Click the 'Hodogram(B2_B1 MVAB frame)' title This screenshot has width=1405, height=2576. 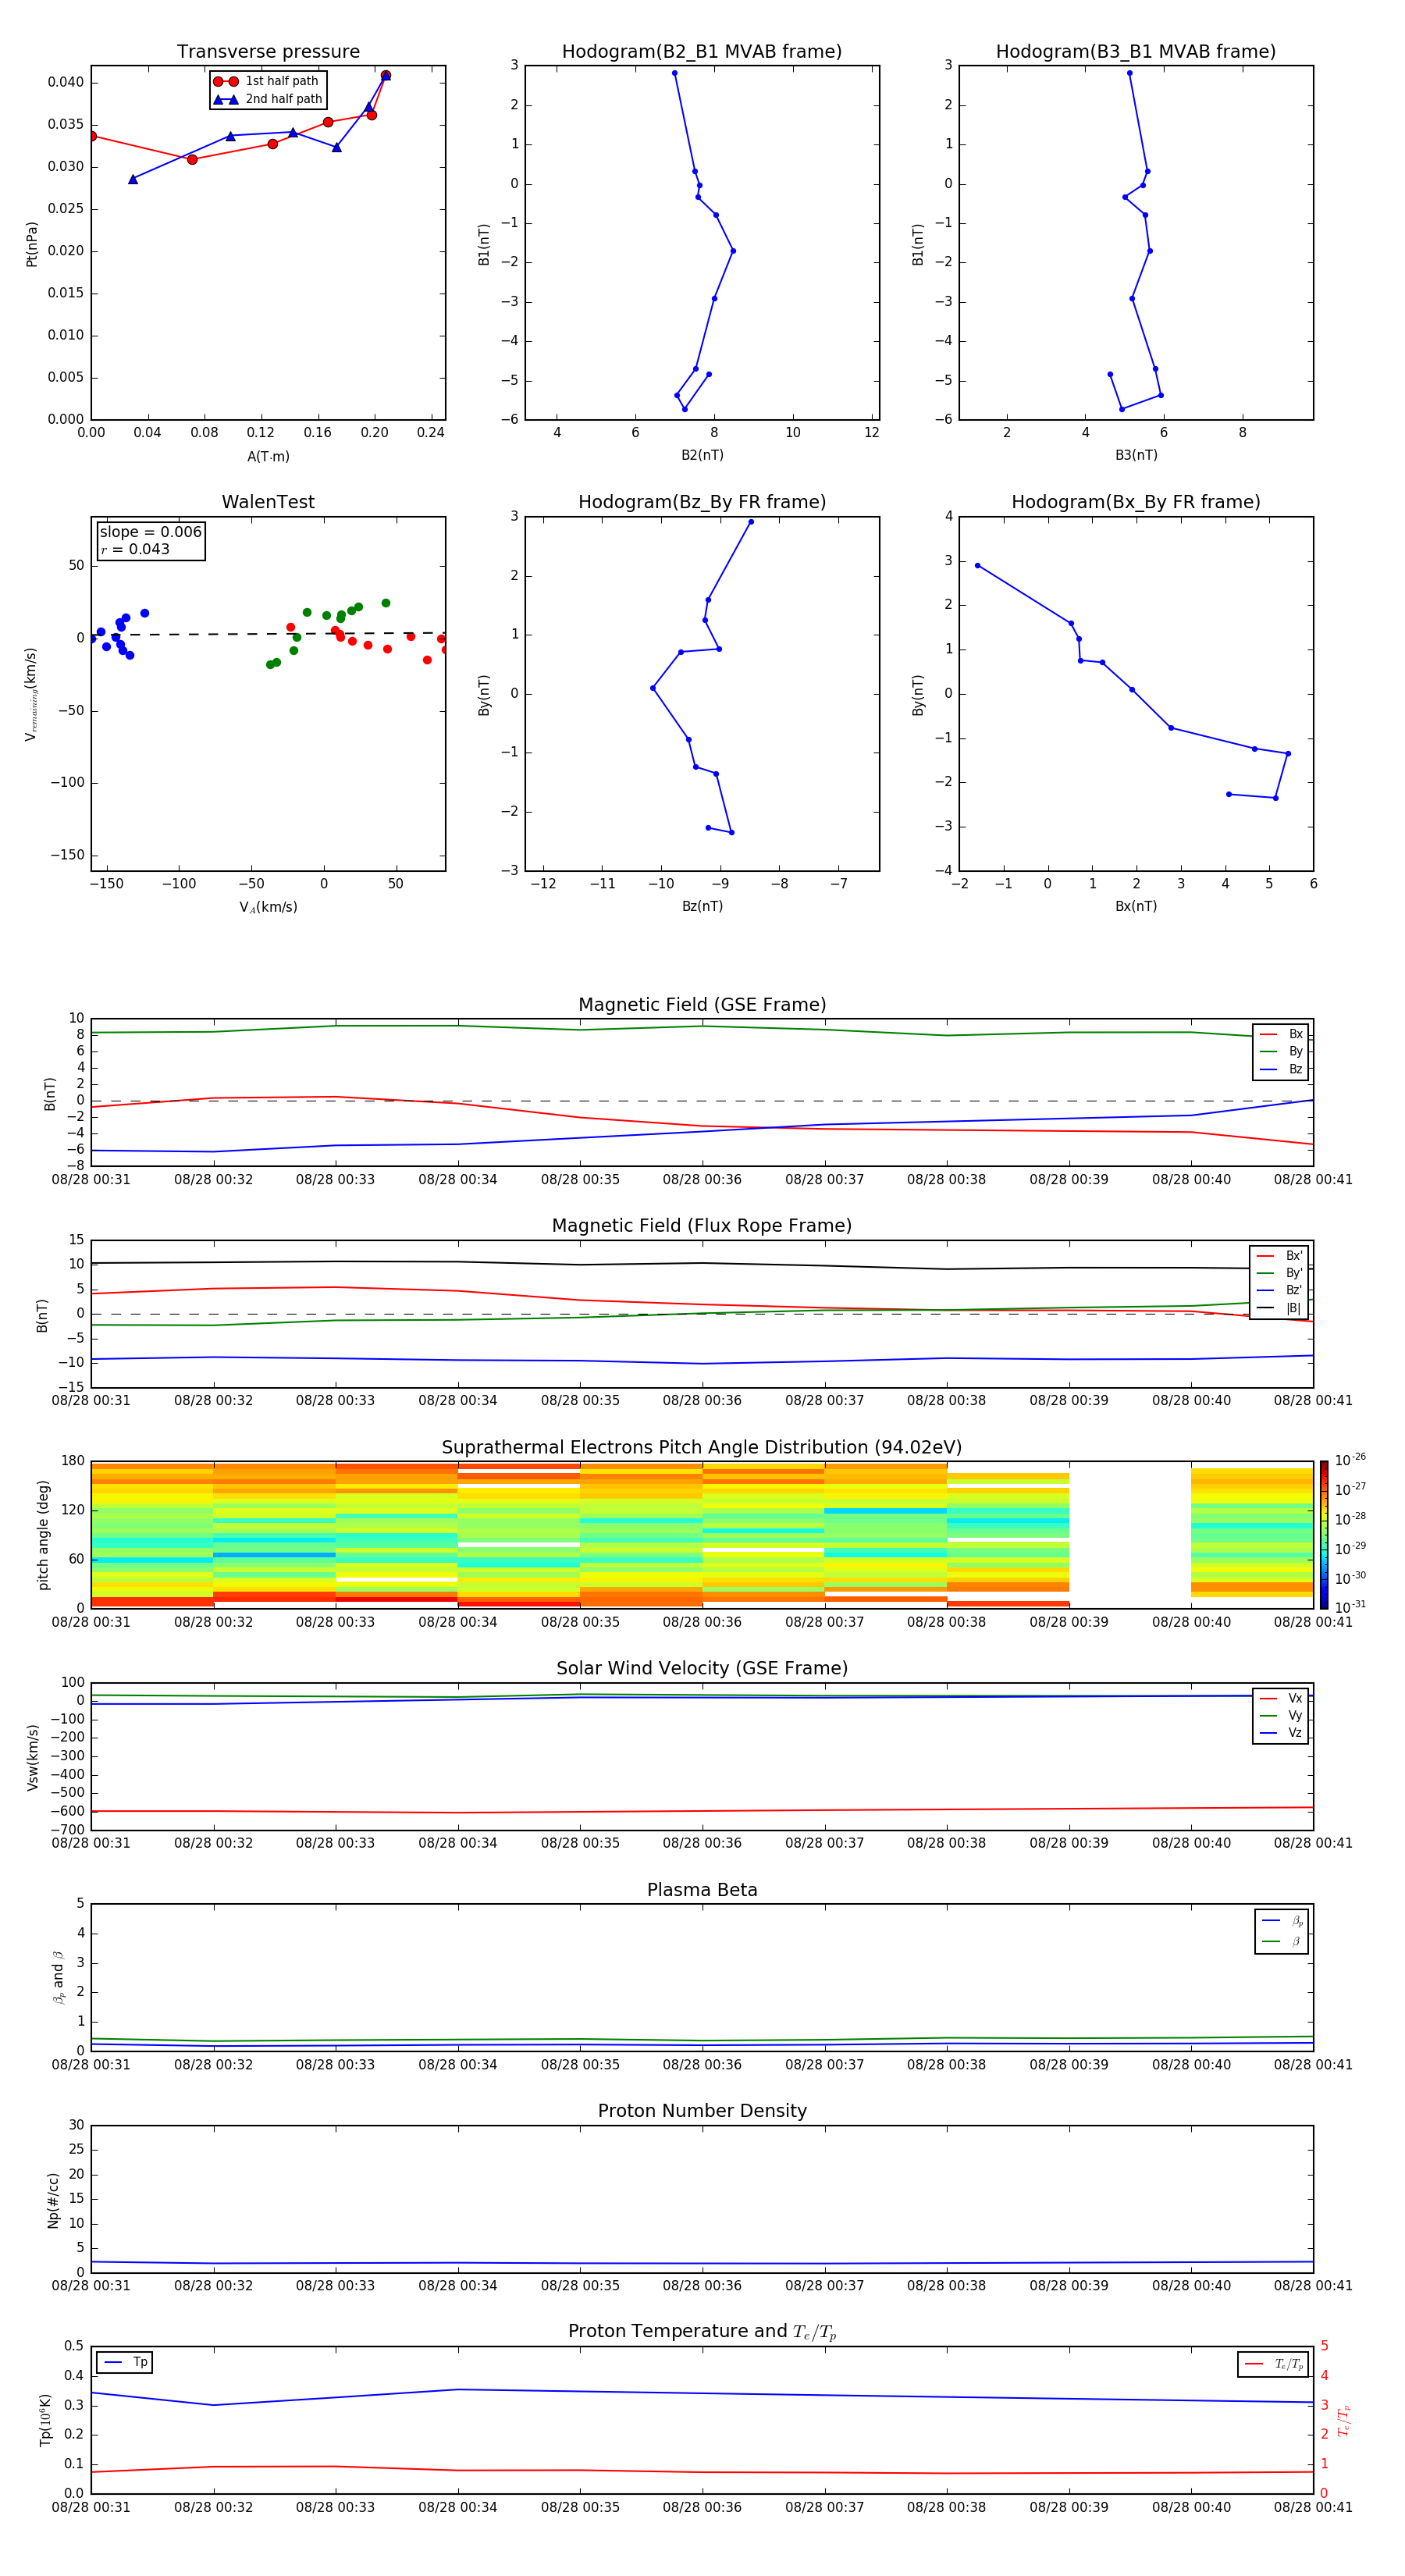coord(702,52)
